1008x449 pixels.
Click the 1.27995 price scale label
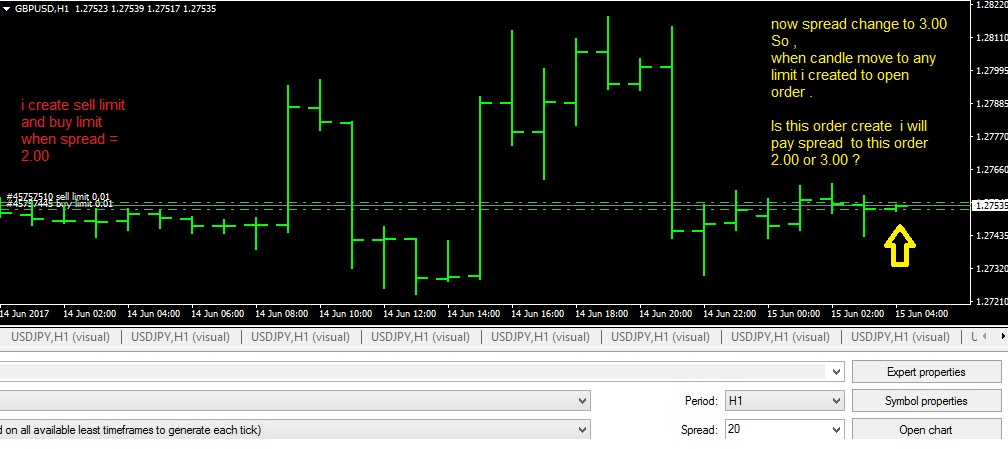[991, 70]
